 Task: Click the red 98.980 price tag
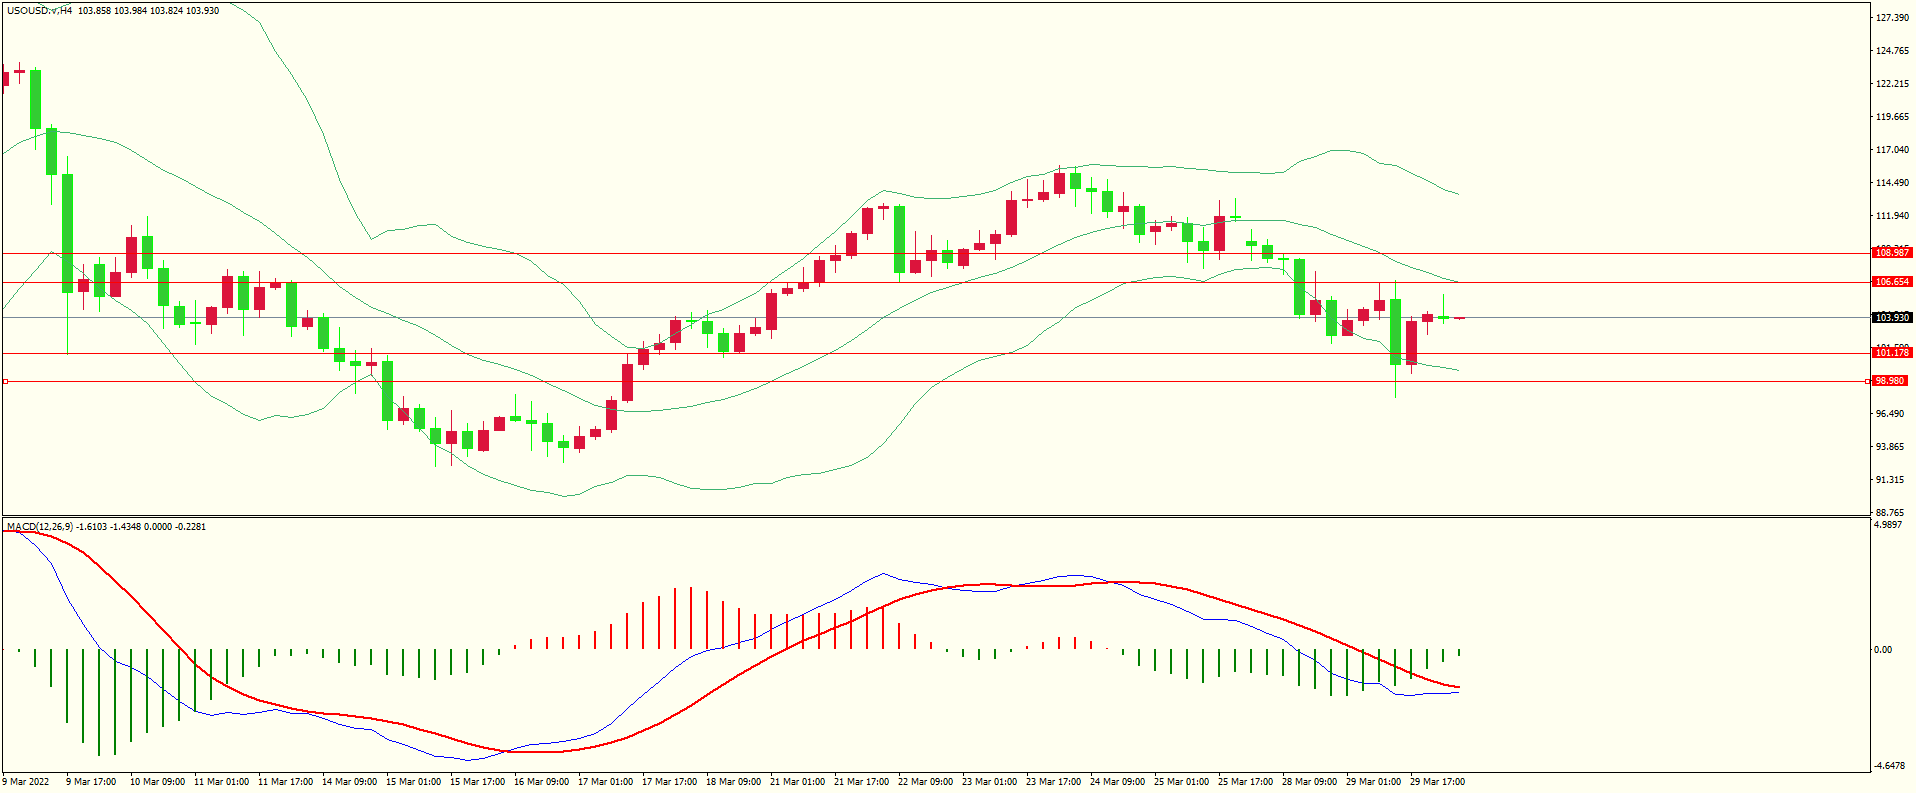click(x=1890, y=381)
